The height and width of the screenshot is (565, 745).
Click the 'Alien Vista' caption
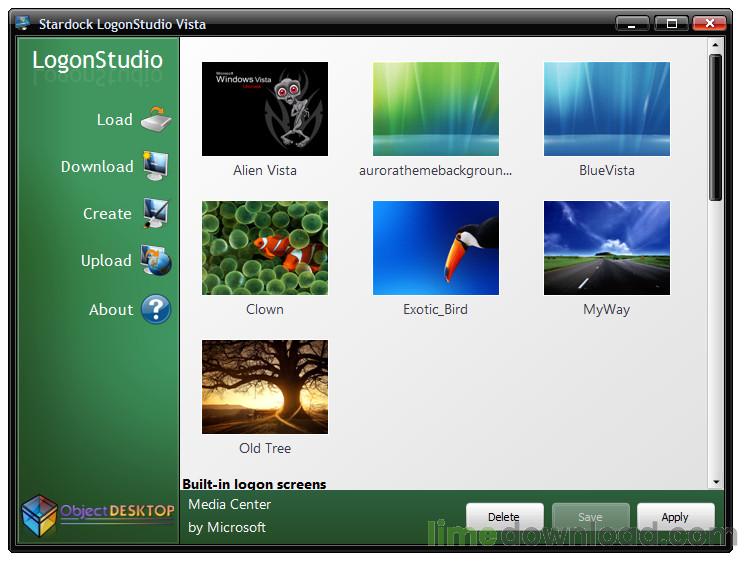point(265,171)
